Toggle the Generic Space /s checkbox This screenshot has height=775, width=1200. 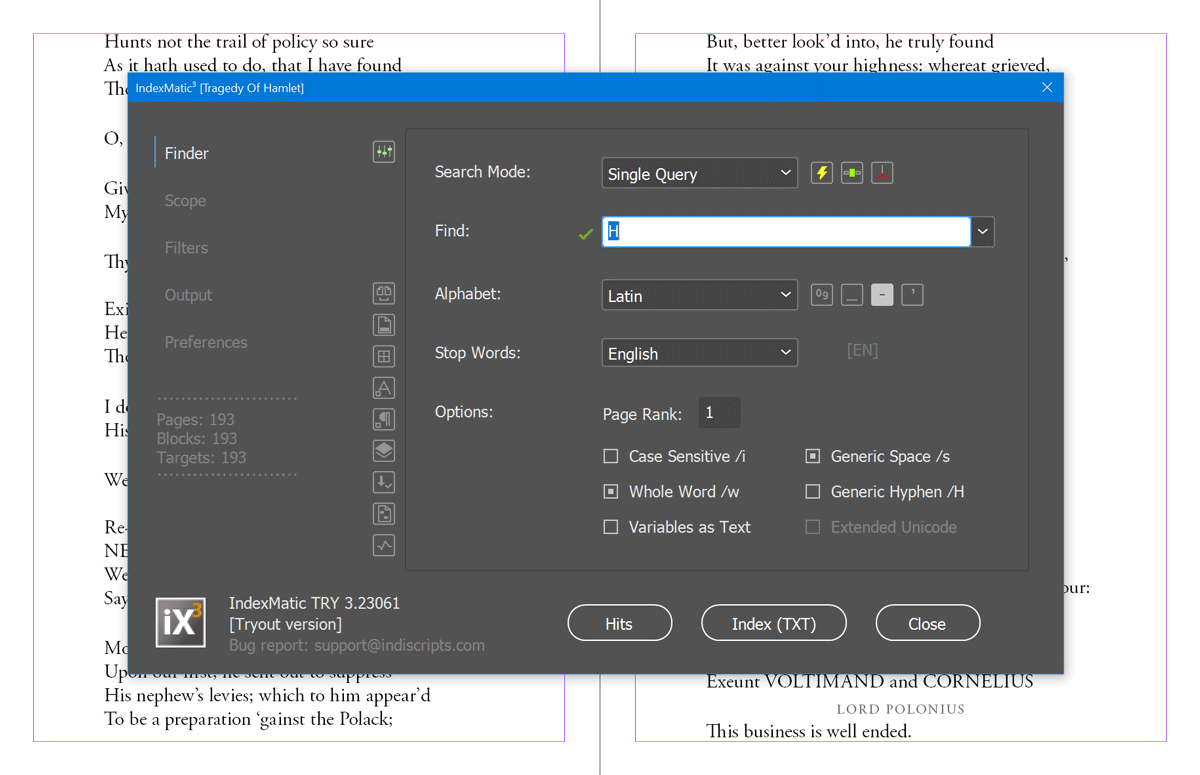pos(813,456)
